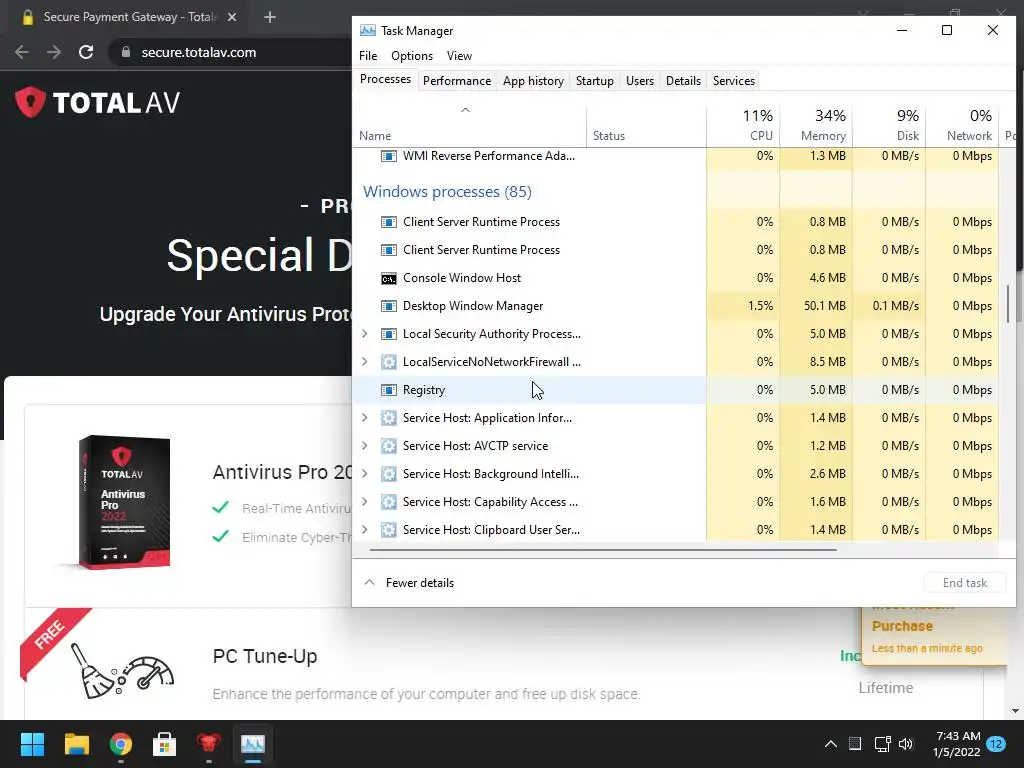The width and height of the screenshot is (1024, 768).
Task: Collapse to Fewer details
Action: [409, 583]
